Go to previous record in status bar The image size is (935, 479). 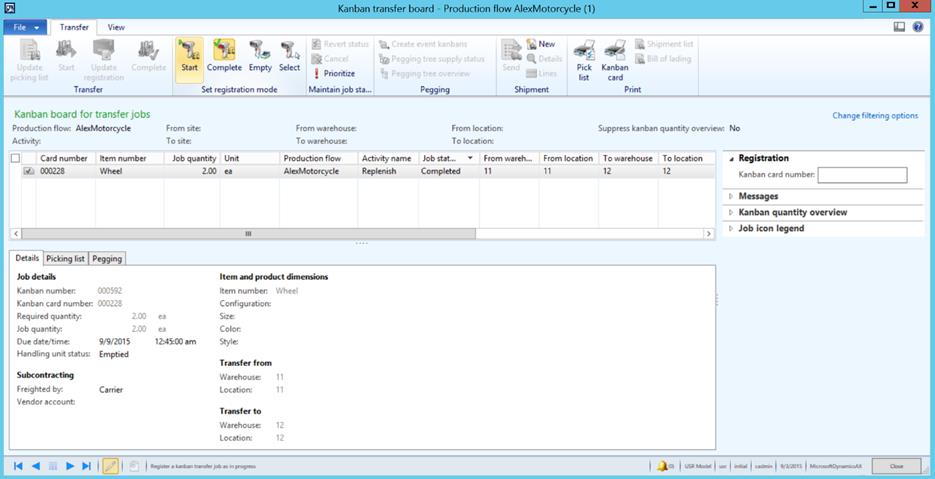click(x=36, y=466)
